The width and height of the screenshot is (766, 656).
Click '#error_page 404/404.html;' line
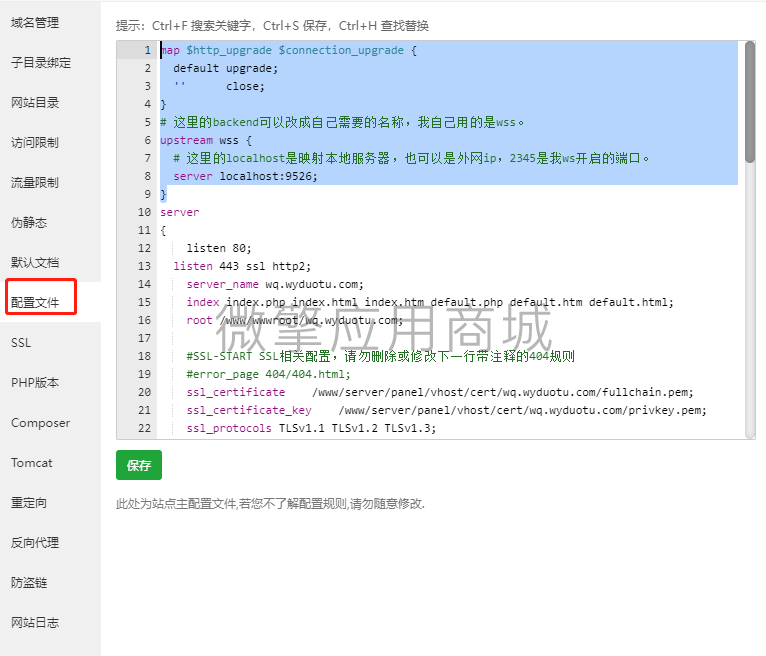click(268, 375)
